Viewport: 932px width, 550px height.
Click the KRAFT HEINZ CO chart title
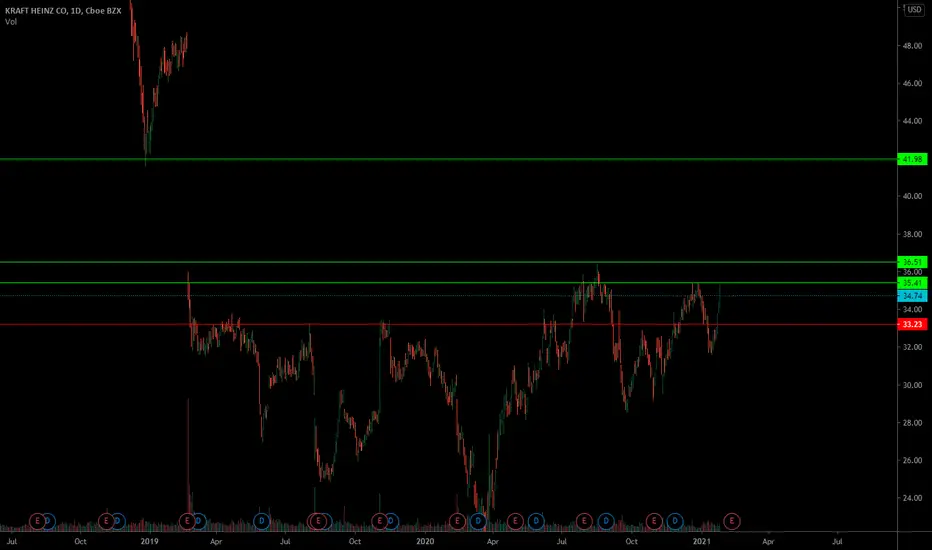[x=63, y=11]
